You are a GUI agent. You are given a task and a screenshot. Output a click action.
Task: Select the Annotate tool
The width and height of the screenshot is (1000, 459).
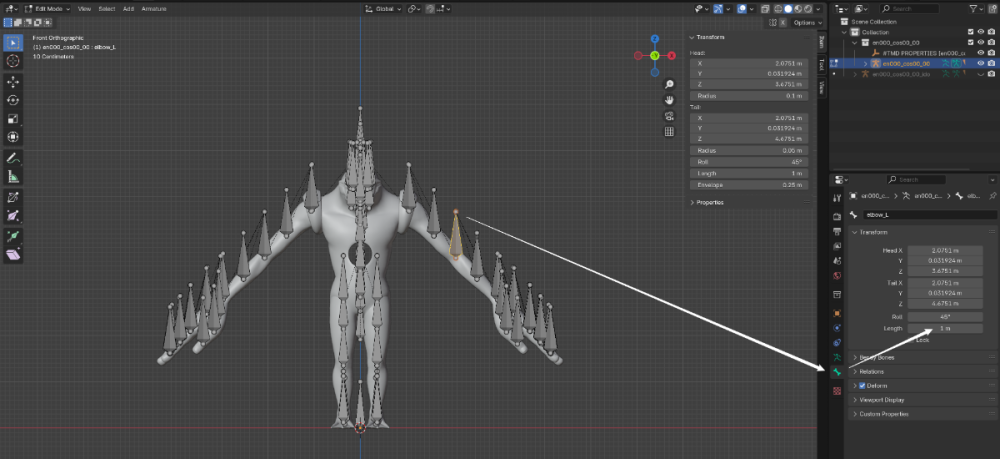13,157
